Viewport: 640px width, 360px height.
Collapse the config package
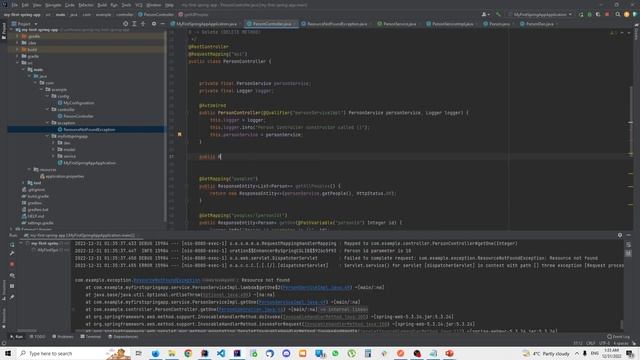[x=47, y=96]
